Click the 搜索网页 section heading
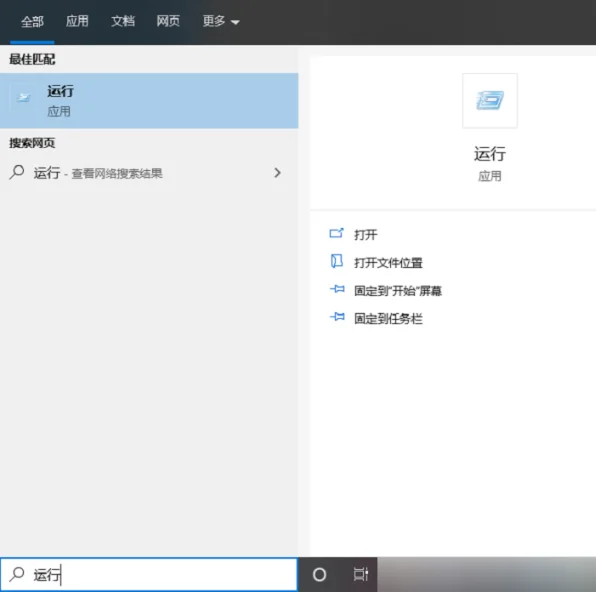596x592 pixels. pos(32,143)
